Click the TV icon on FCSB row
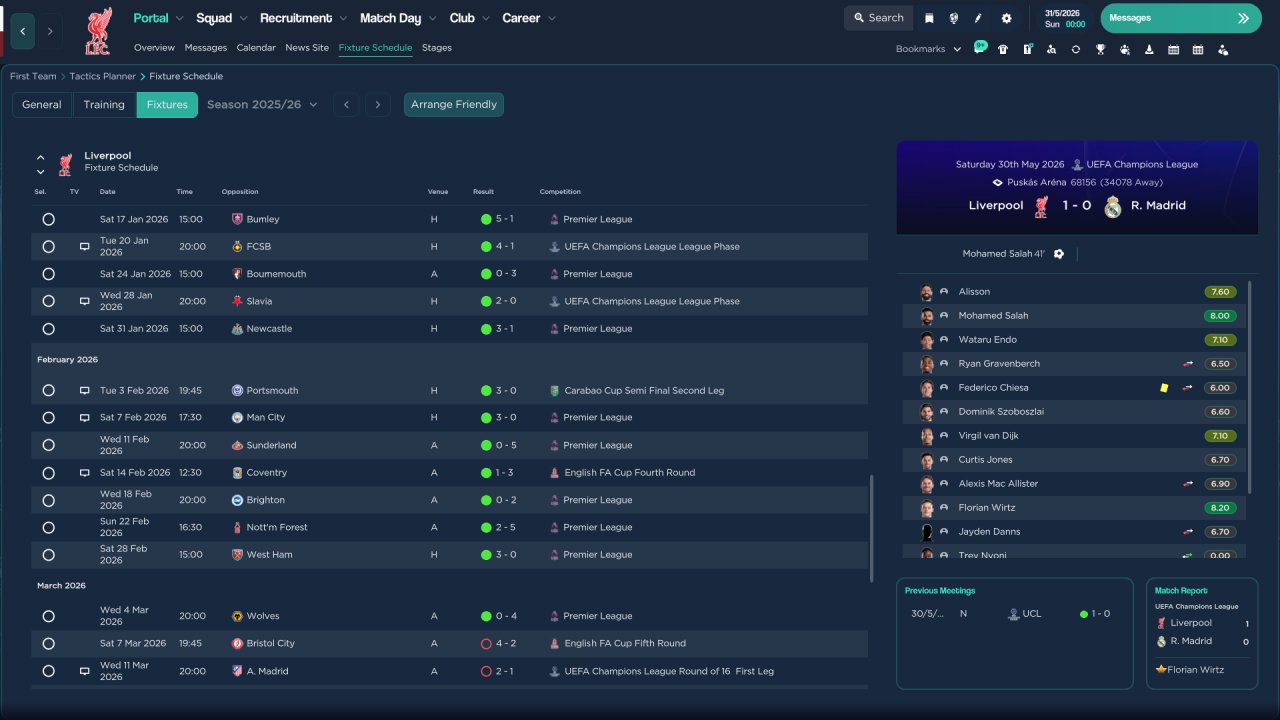Image resolution: width=1280 pixels, height=720 pixels. point(85,246)
